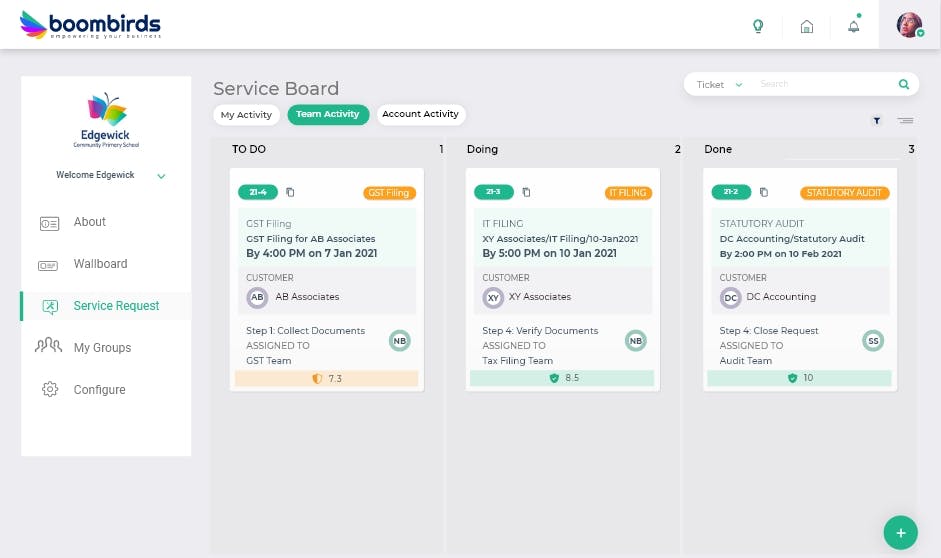The image size is (941, 558).
Task: Click the search magnifier icon
Action: point(904,85)
